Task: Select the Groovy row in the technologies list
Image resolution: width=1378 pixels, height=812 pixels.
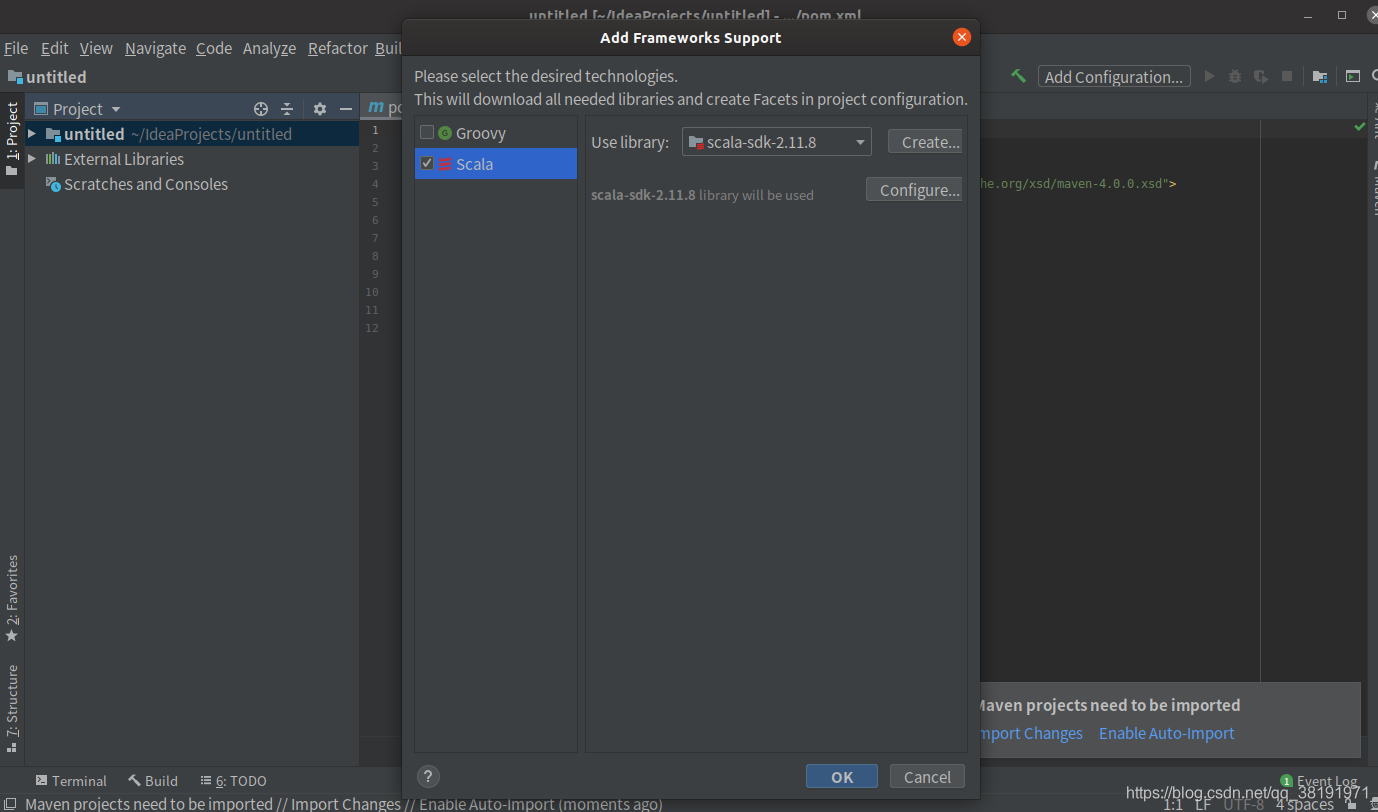Action: click(496, 133)
